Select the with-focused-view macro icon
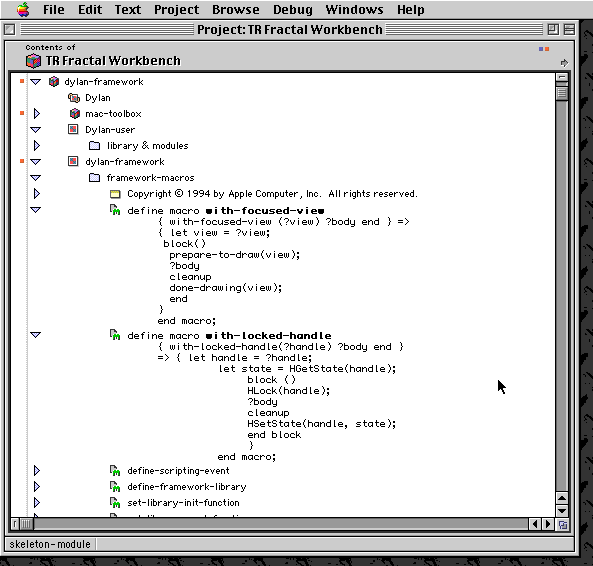Screen dimensions: 593x566 point(115,210)
